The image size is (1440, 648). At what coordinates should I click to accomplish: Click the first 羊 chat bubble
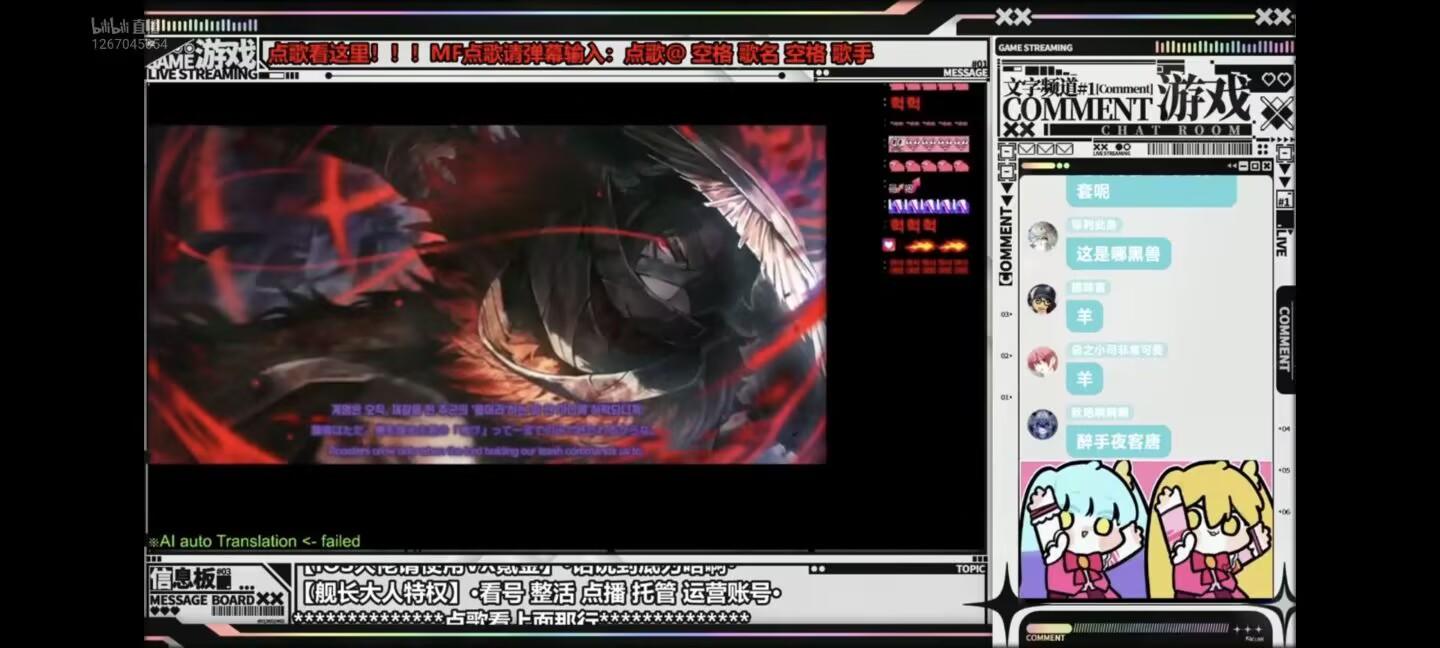click(1085, 316)
